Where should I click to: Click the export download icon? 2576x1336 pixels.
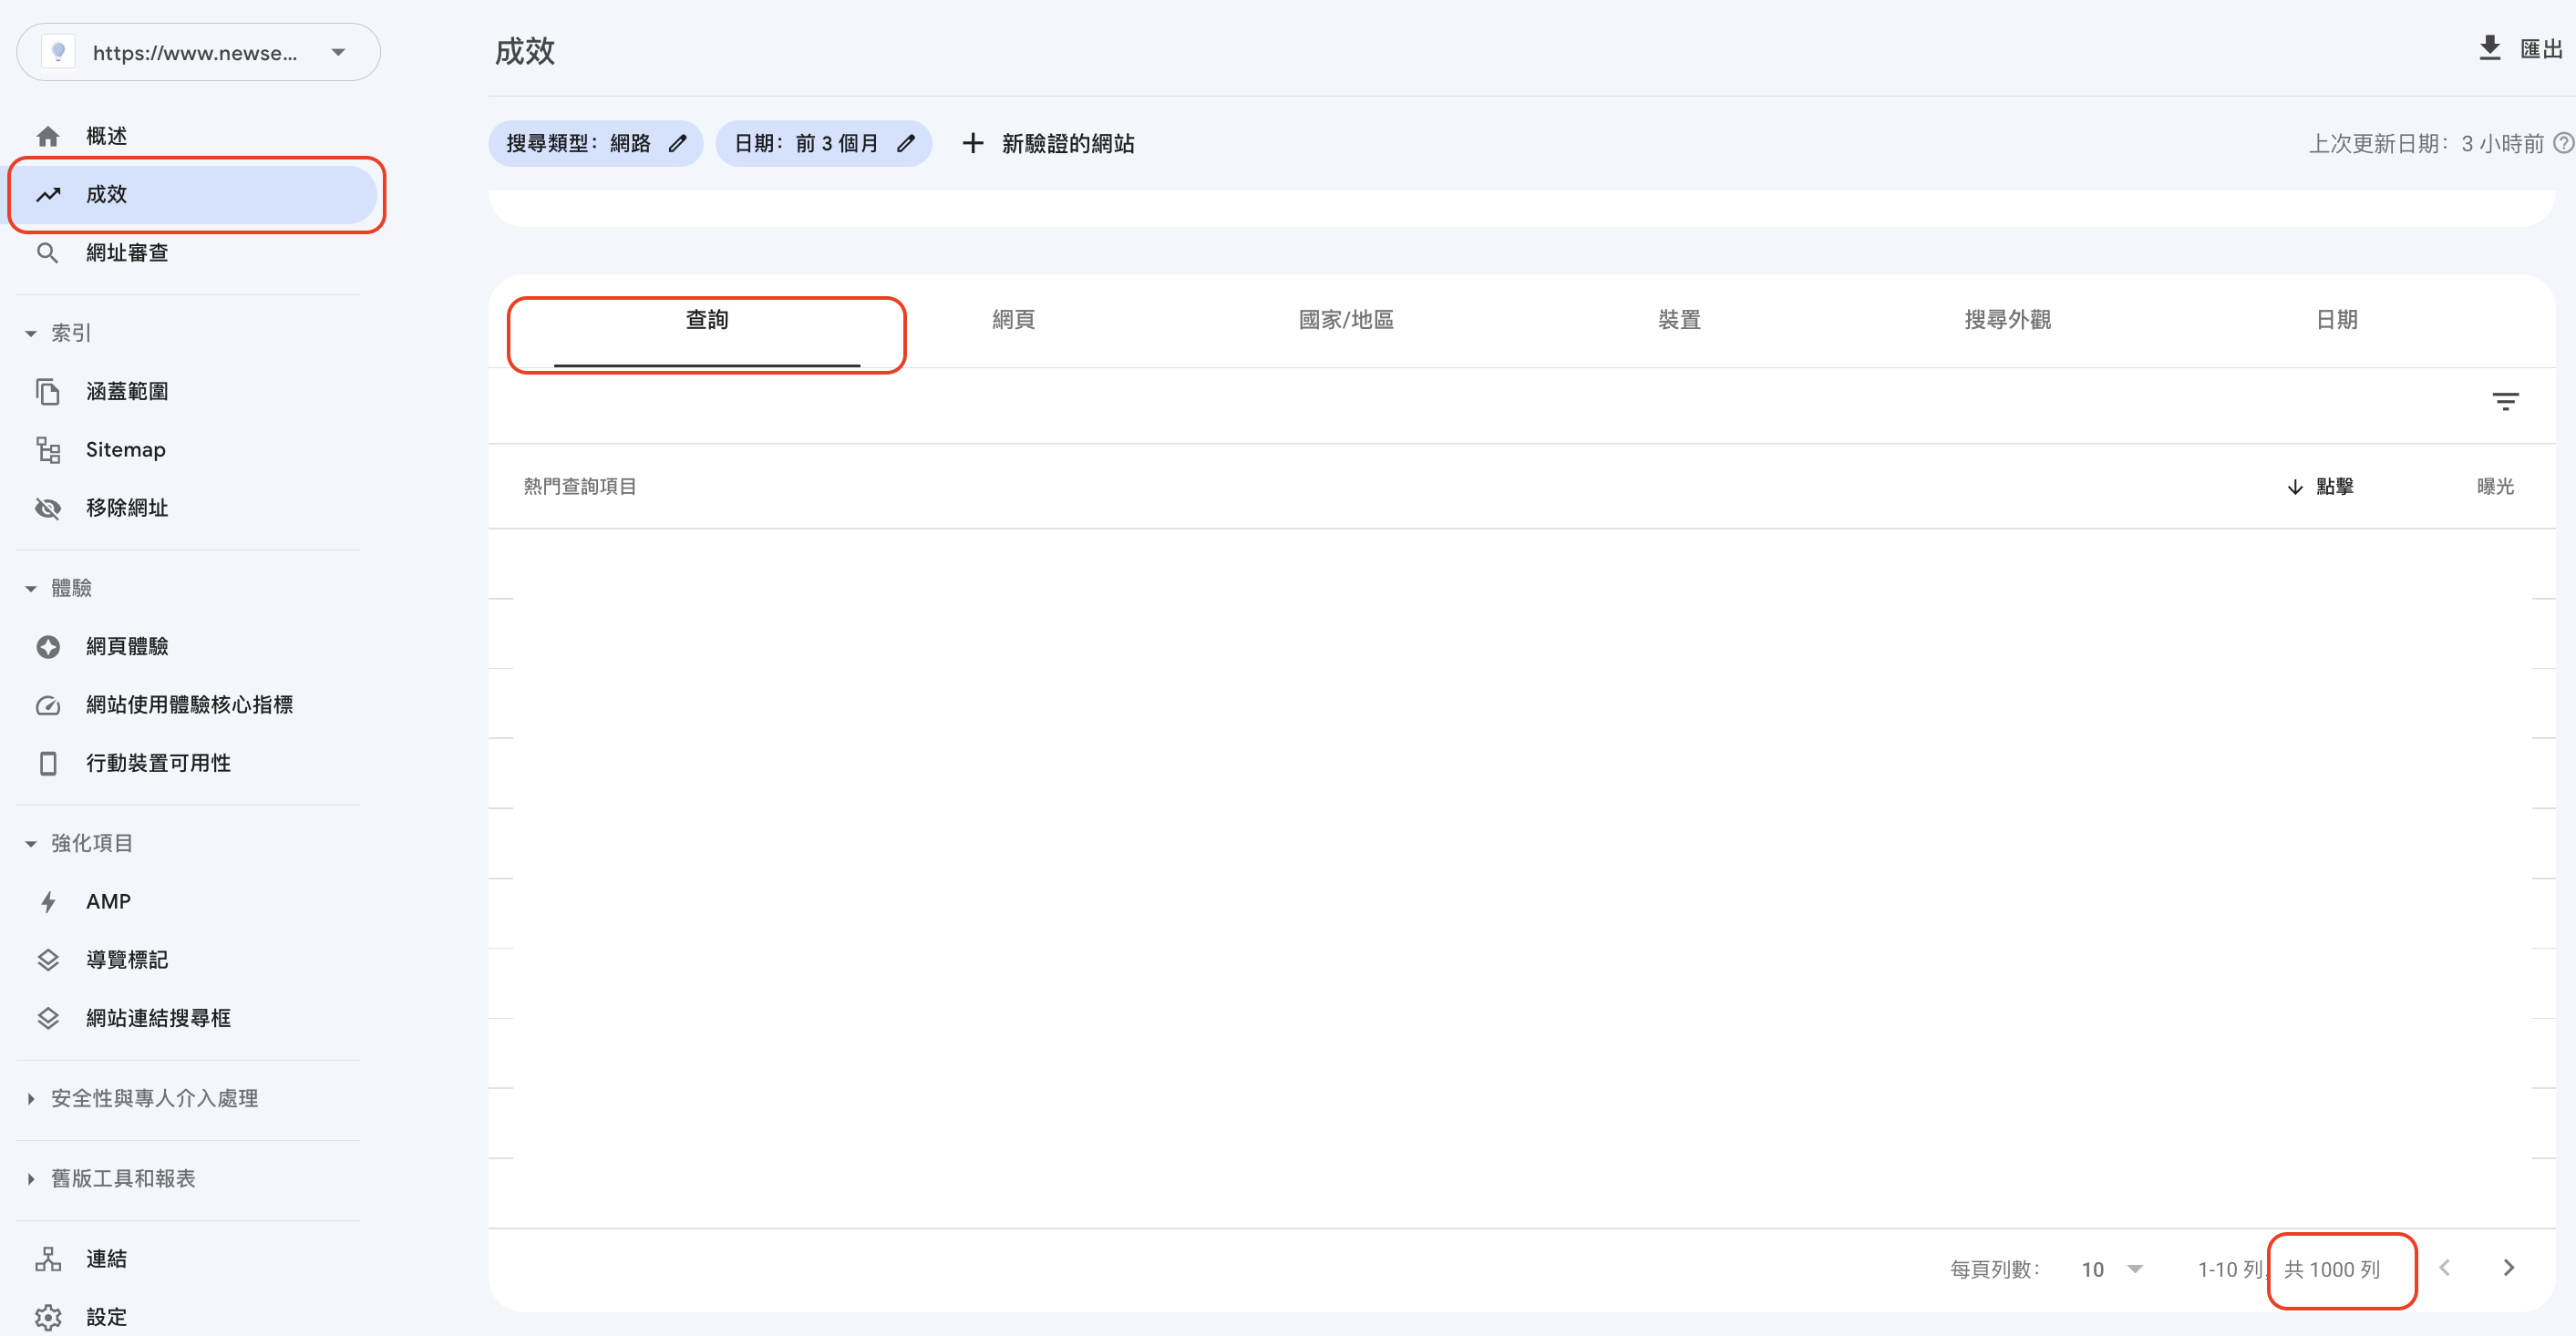pos(2489,48)
